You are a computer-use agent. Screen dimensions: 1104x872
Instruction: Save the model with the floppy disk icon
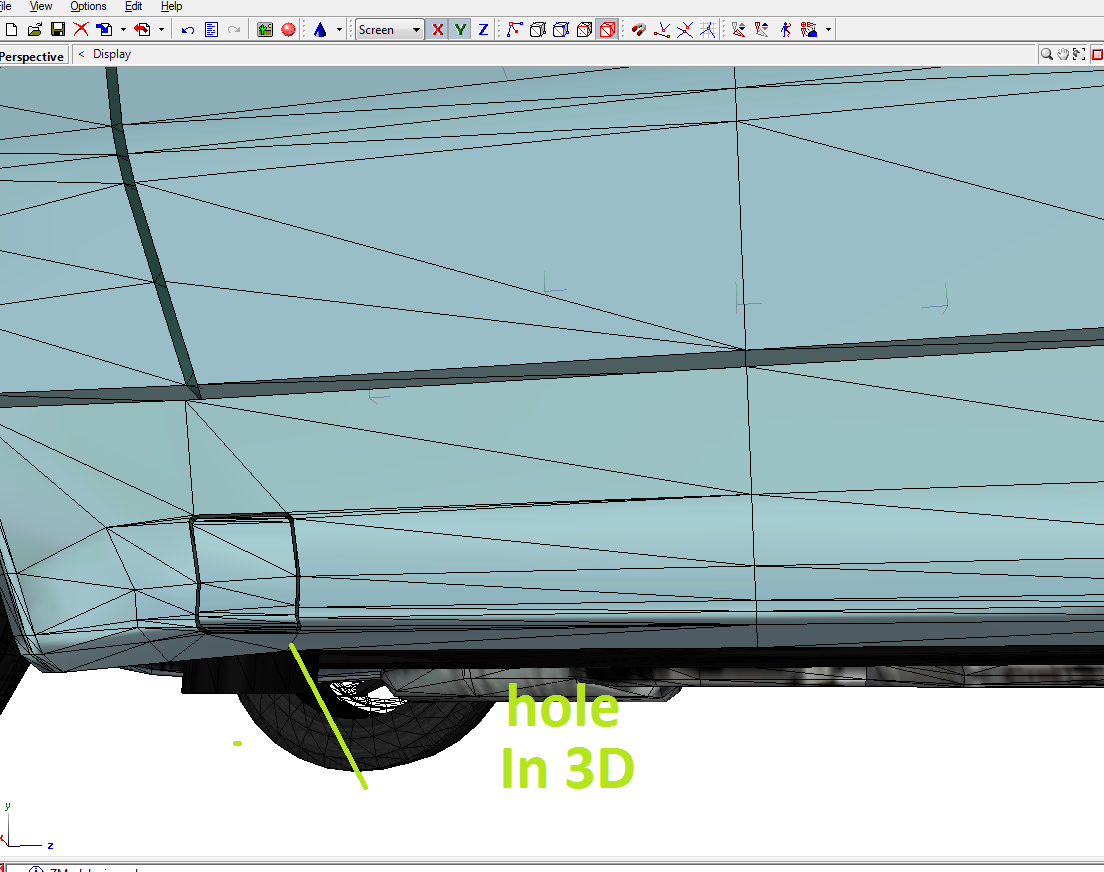(58, 30)
